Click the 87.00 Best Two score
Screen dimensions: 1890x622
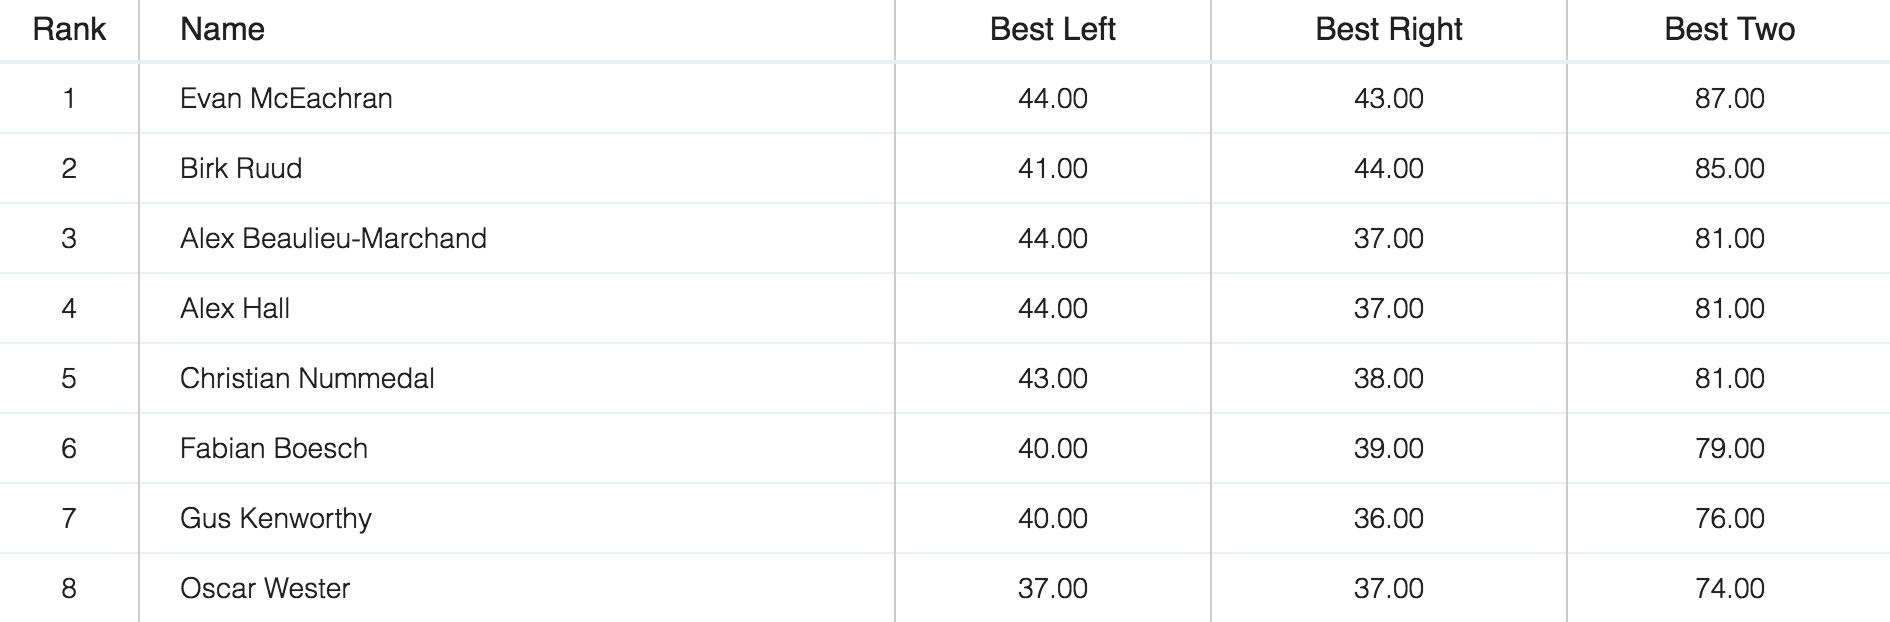pyautogui.click(x=1729, y=98)
